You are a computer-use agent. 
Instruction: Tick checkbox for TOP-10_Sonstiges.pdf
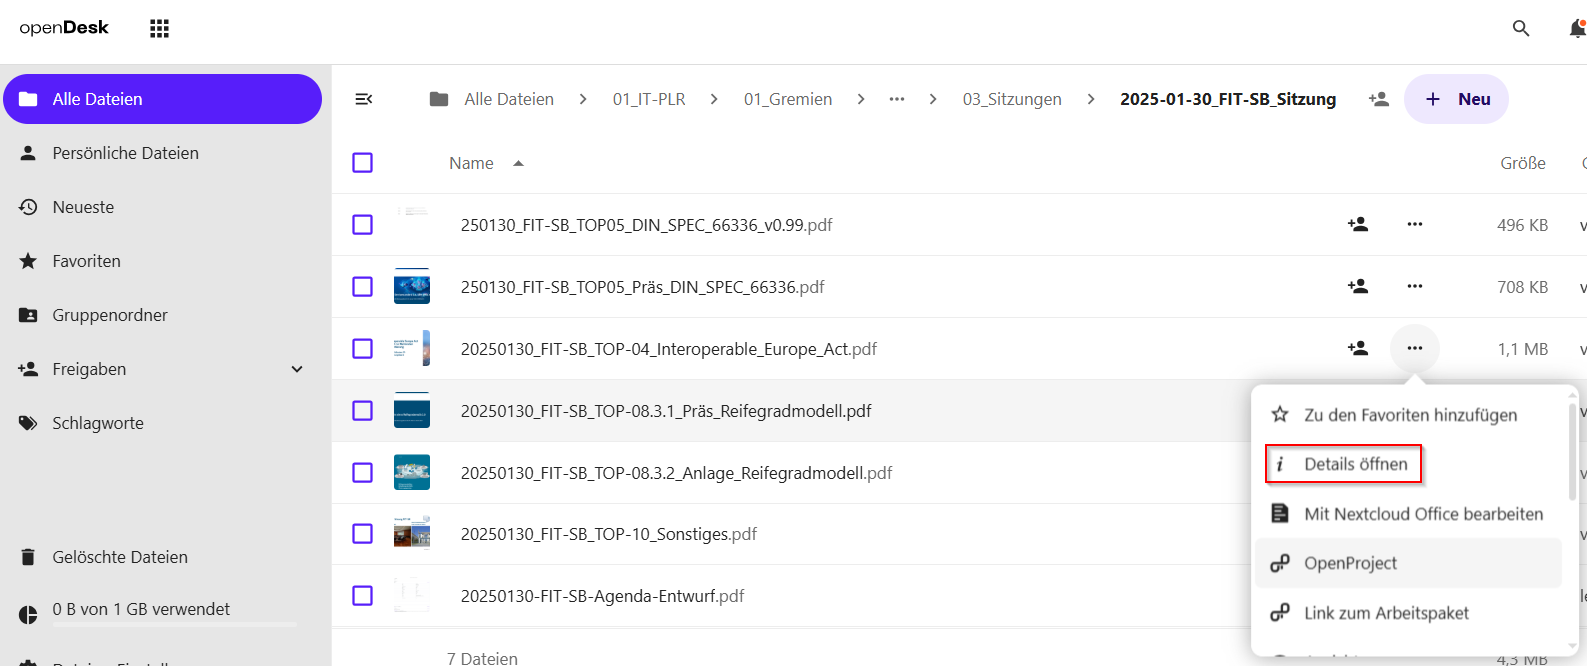[363, 534]
